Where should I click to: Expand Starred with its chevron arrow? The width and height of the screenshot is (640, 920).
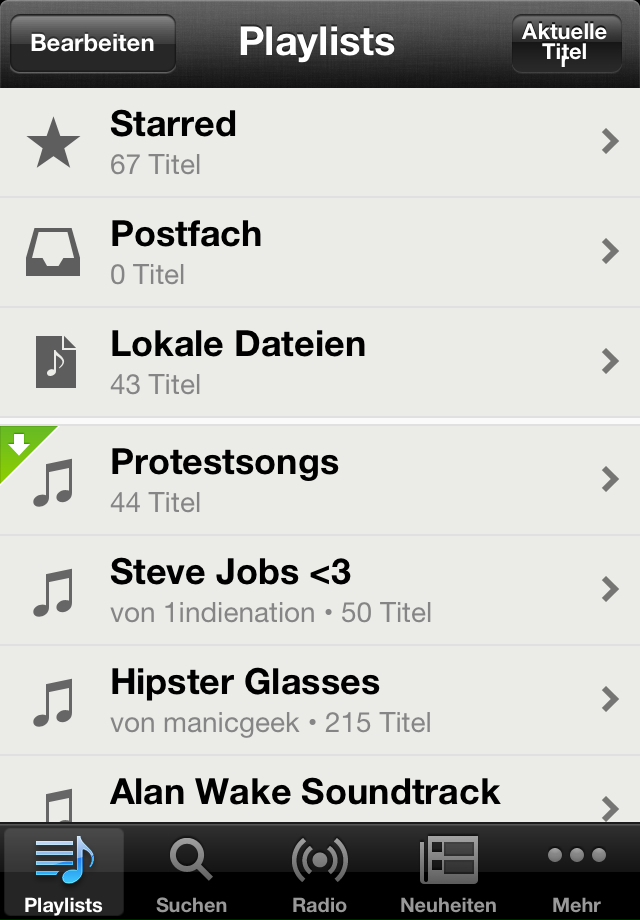[611, 141]
